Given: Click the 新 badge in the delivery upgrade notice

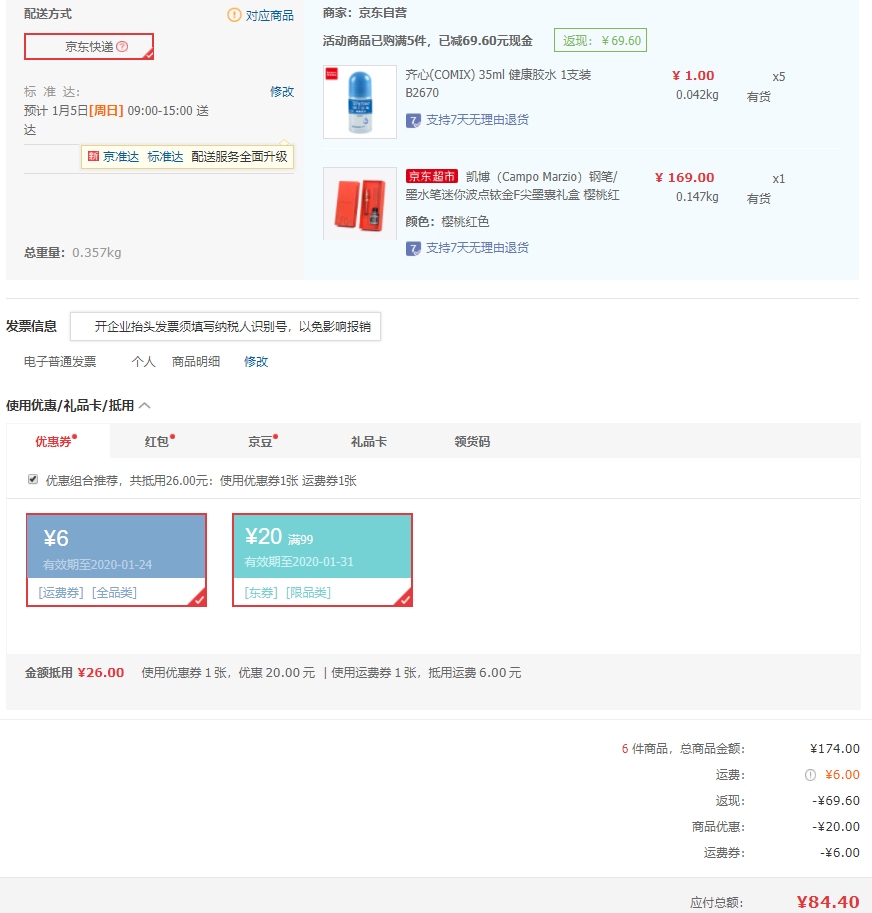Looking at the screenshot, I should (93, 156).
